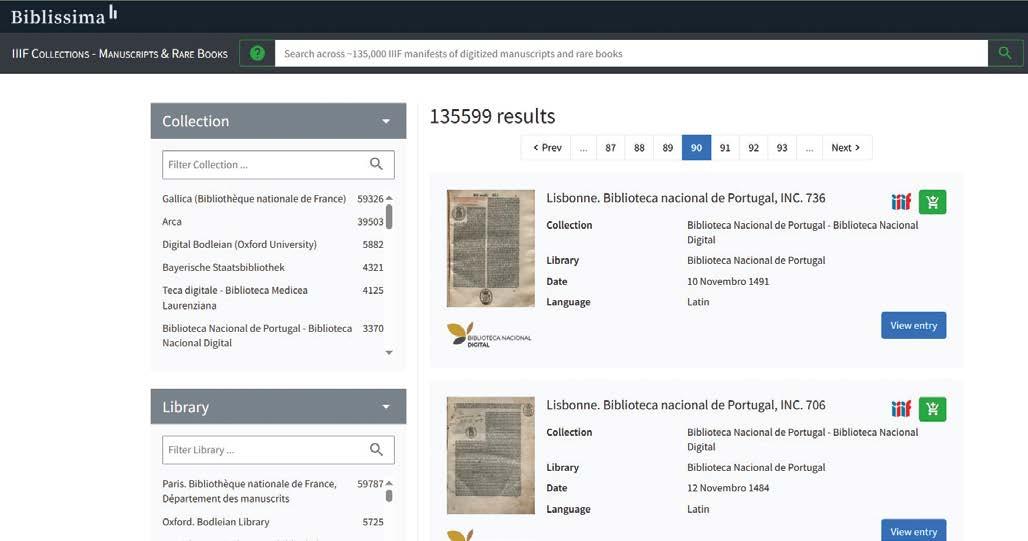Click the 135599 results heading
Viewport: 1028px width, 541px height.
pyautogui.click(x=492, y=116)
